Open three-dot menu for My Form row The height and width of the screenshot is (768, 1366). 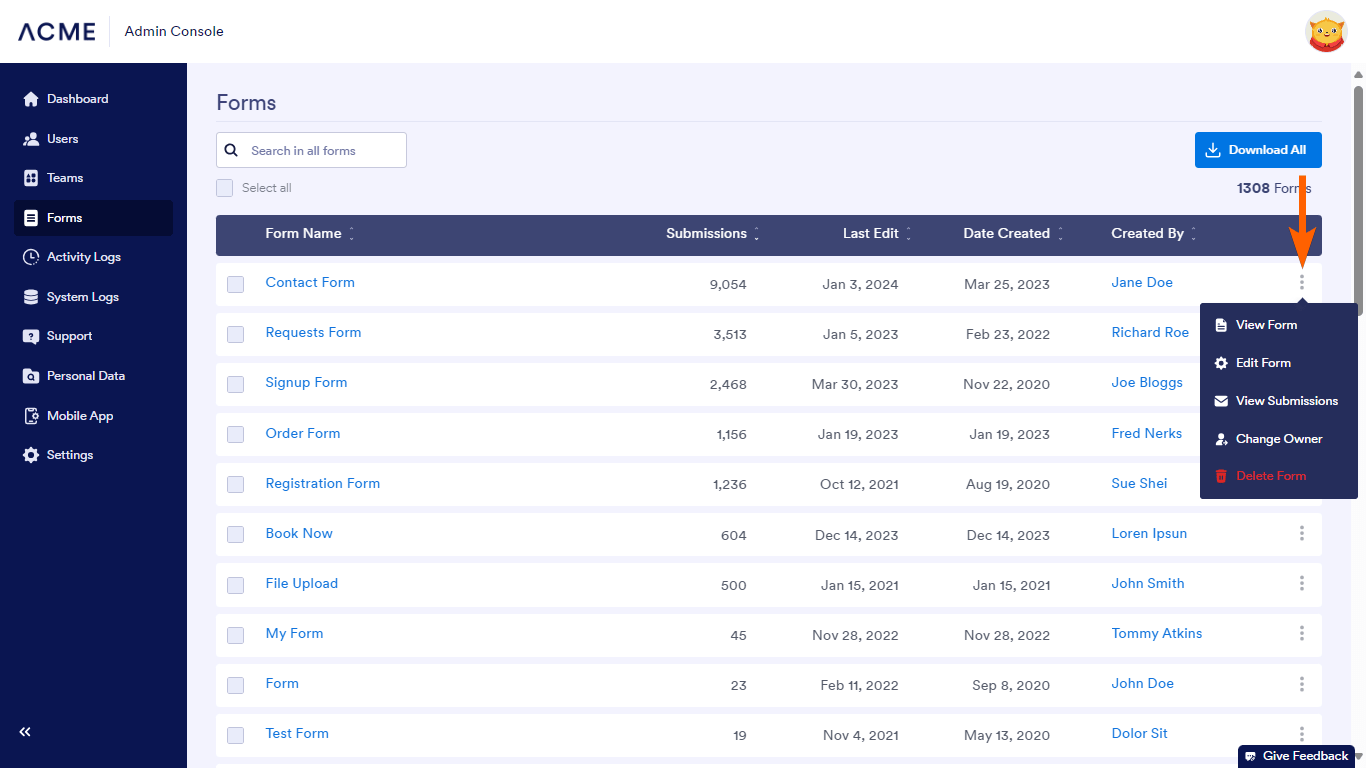(x=1301, y=634)
